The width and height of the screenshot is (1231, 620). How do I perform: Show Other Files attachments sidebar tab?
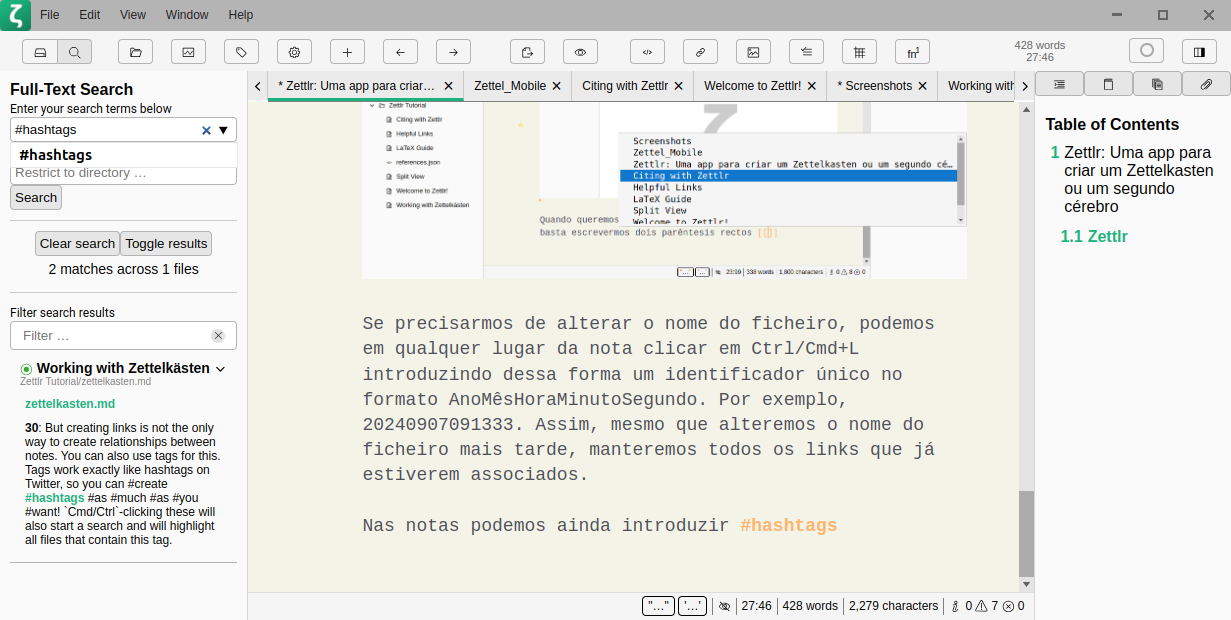coord(1206,84)
